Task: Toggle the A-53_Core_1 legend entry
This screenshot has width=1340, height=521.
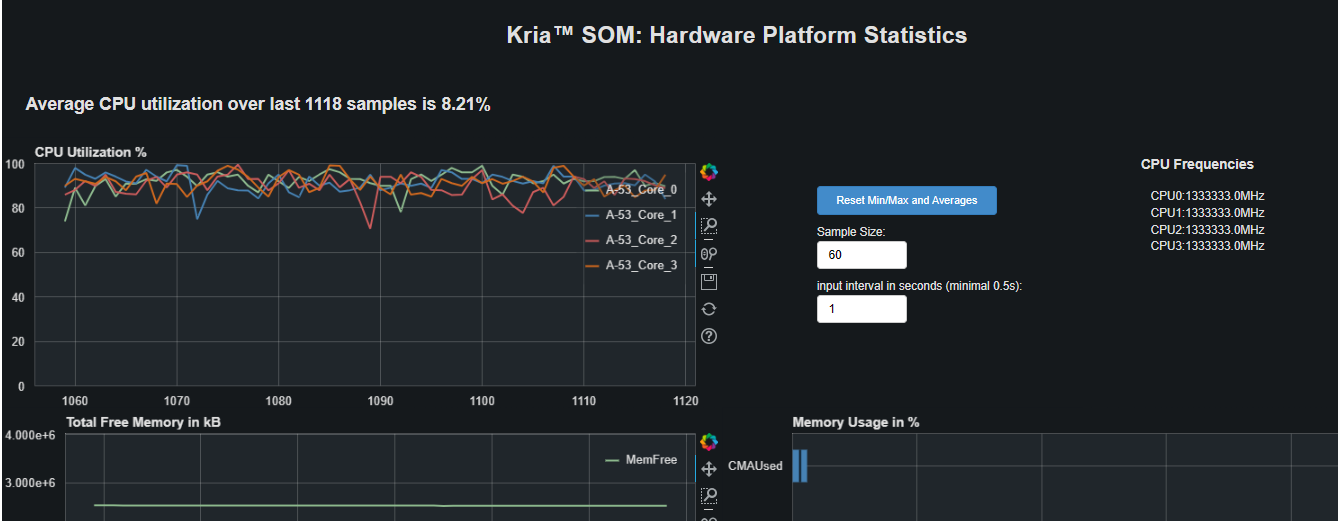Action: coord(631,215)
